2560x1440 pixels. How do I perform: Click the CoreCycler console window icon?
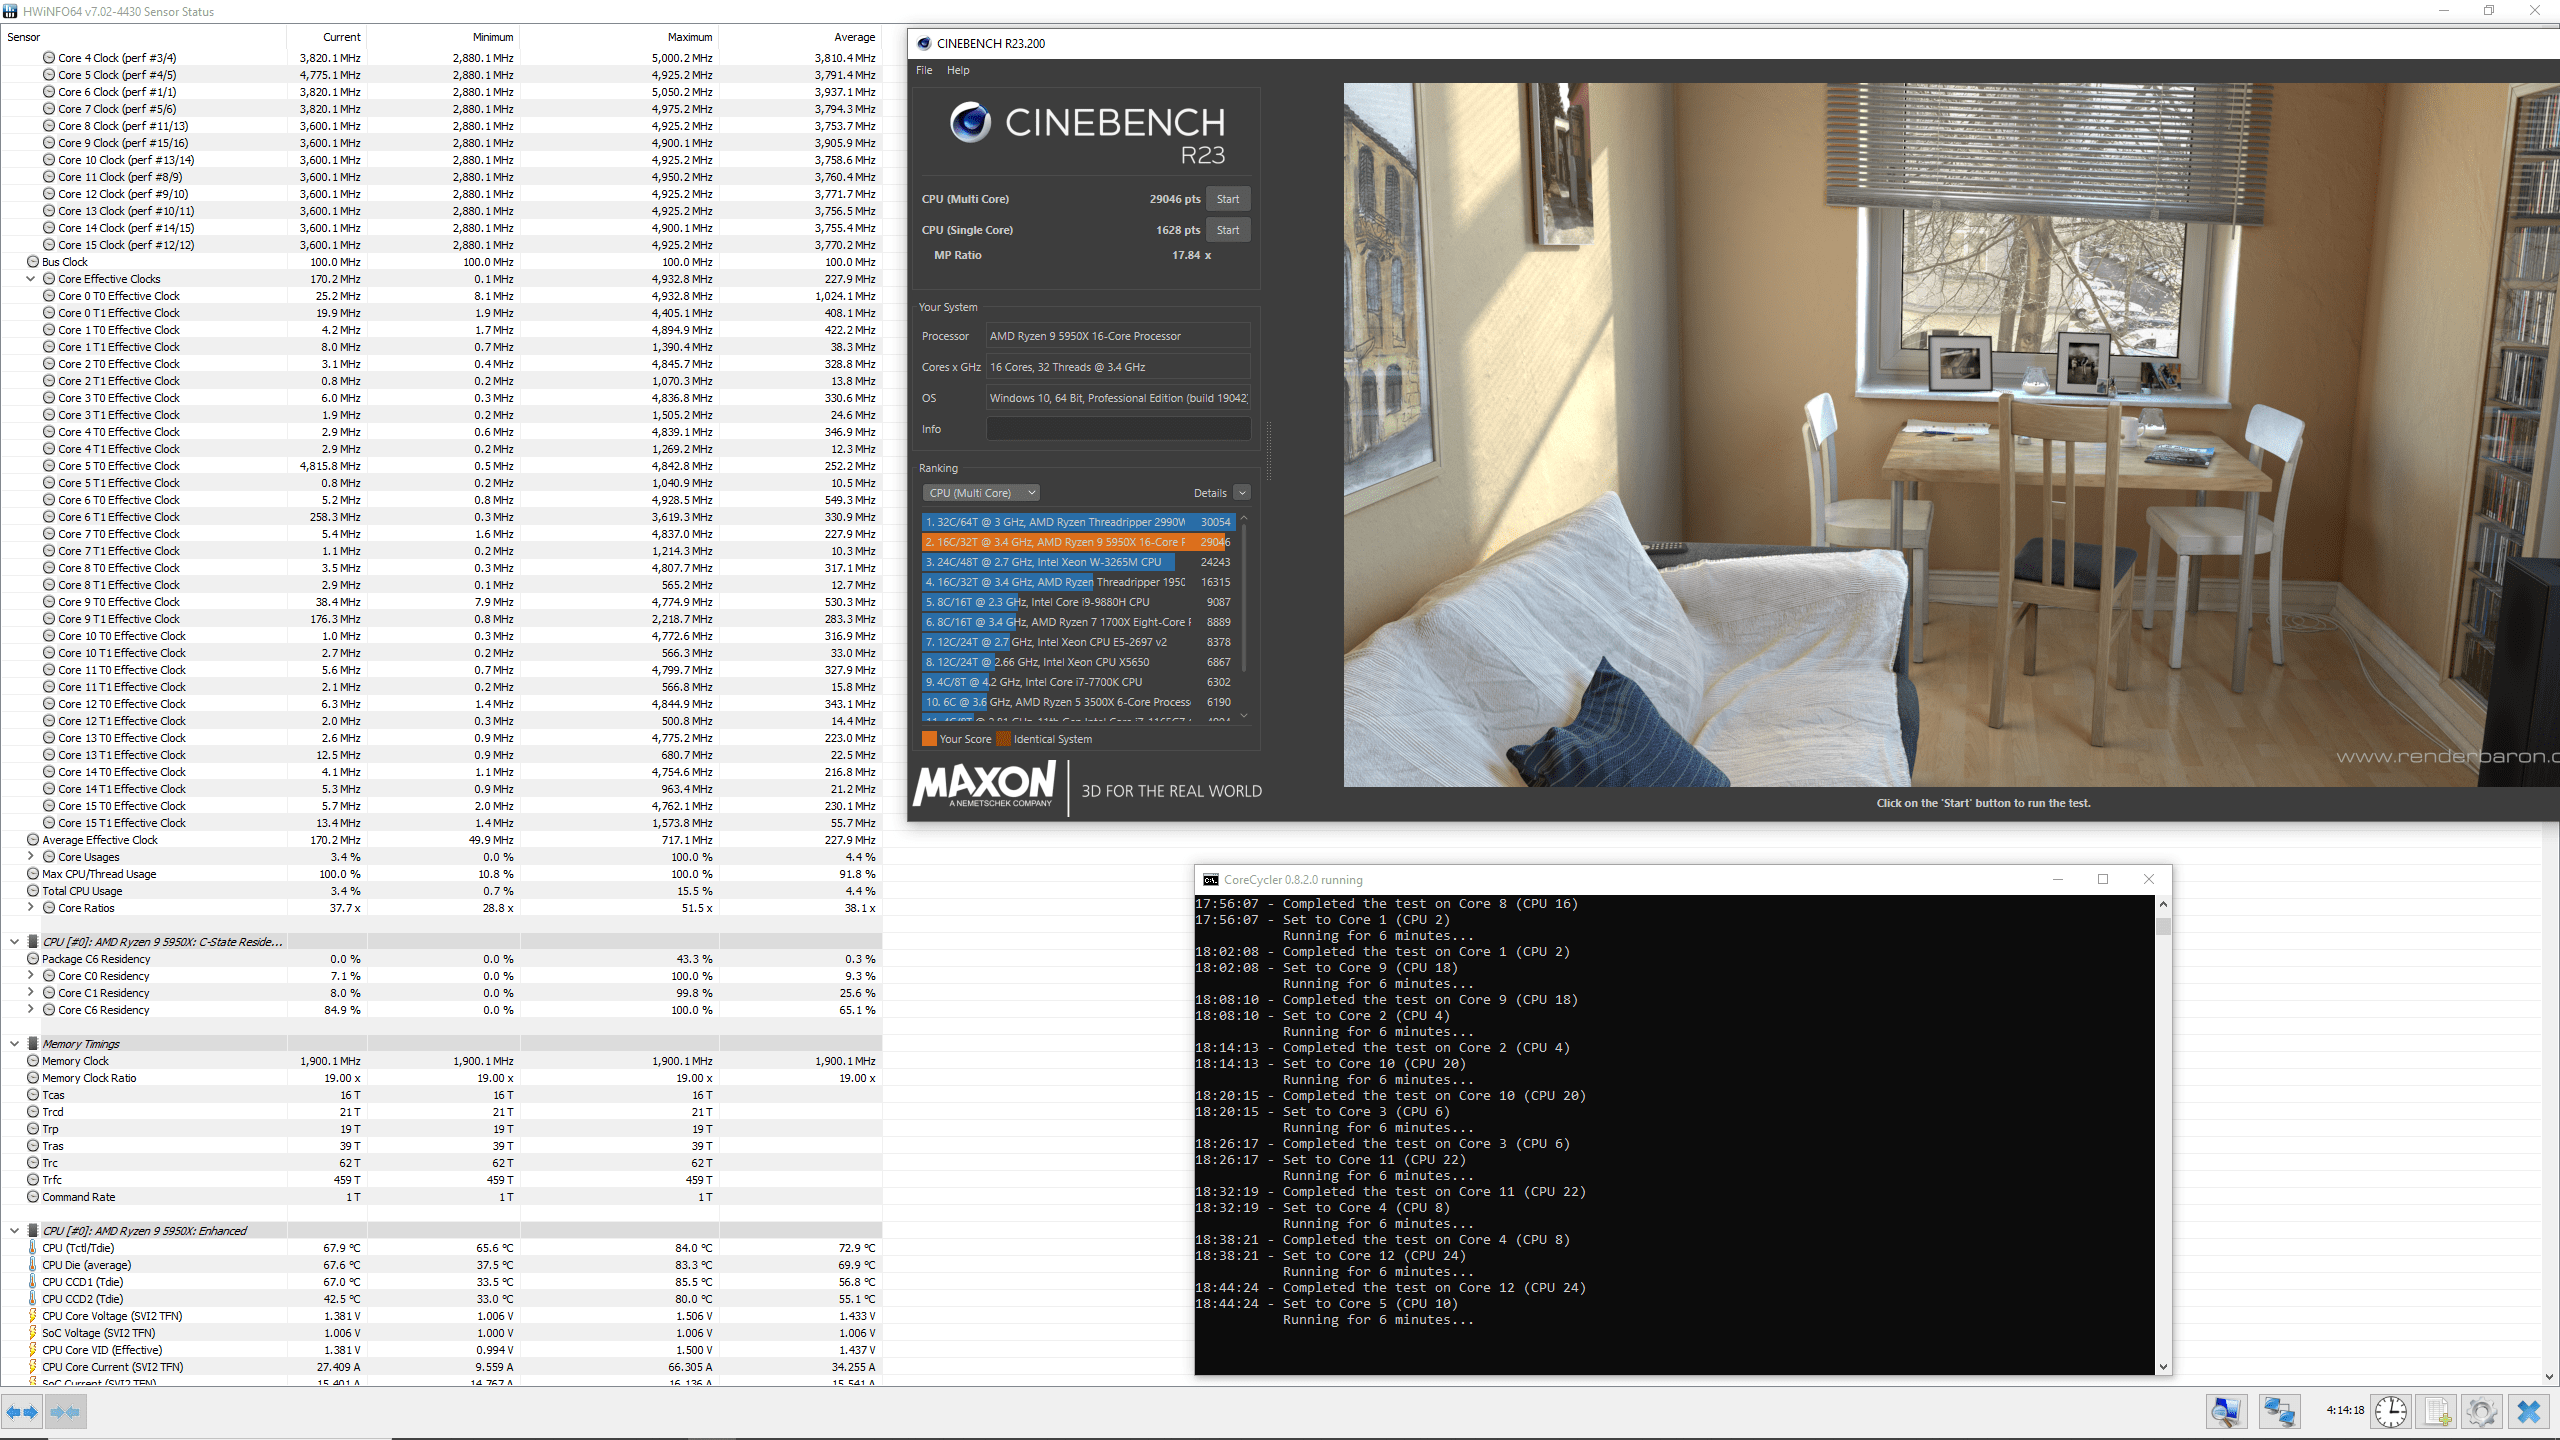(x=1211, y=880)
